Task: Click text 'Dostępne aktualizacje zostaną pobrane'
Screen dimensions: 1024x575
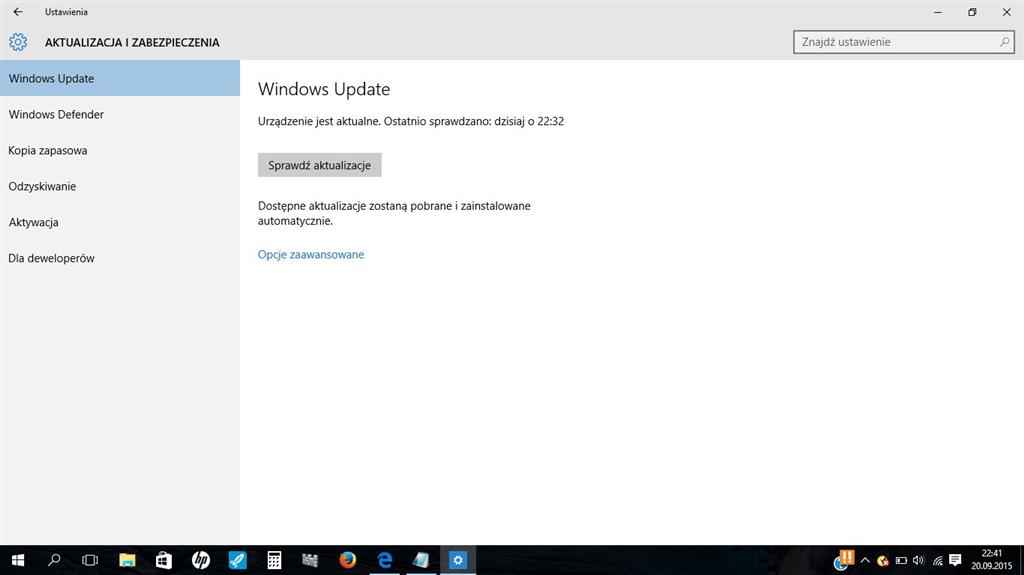Action: click(x=355, y=206)
